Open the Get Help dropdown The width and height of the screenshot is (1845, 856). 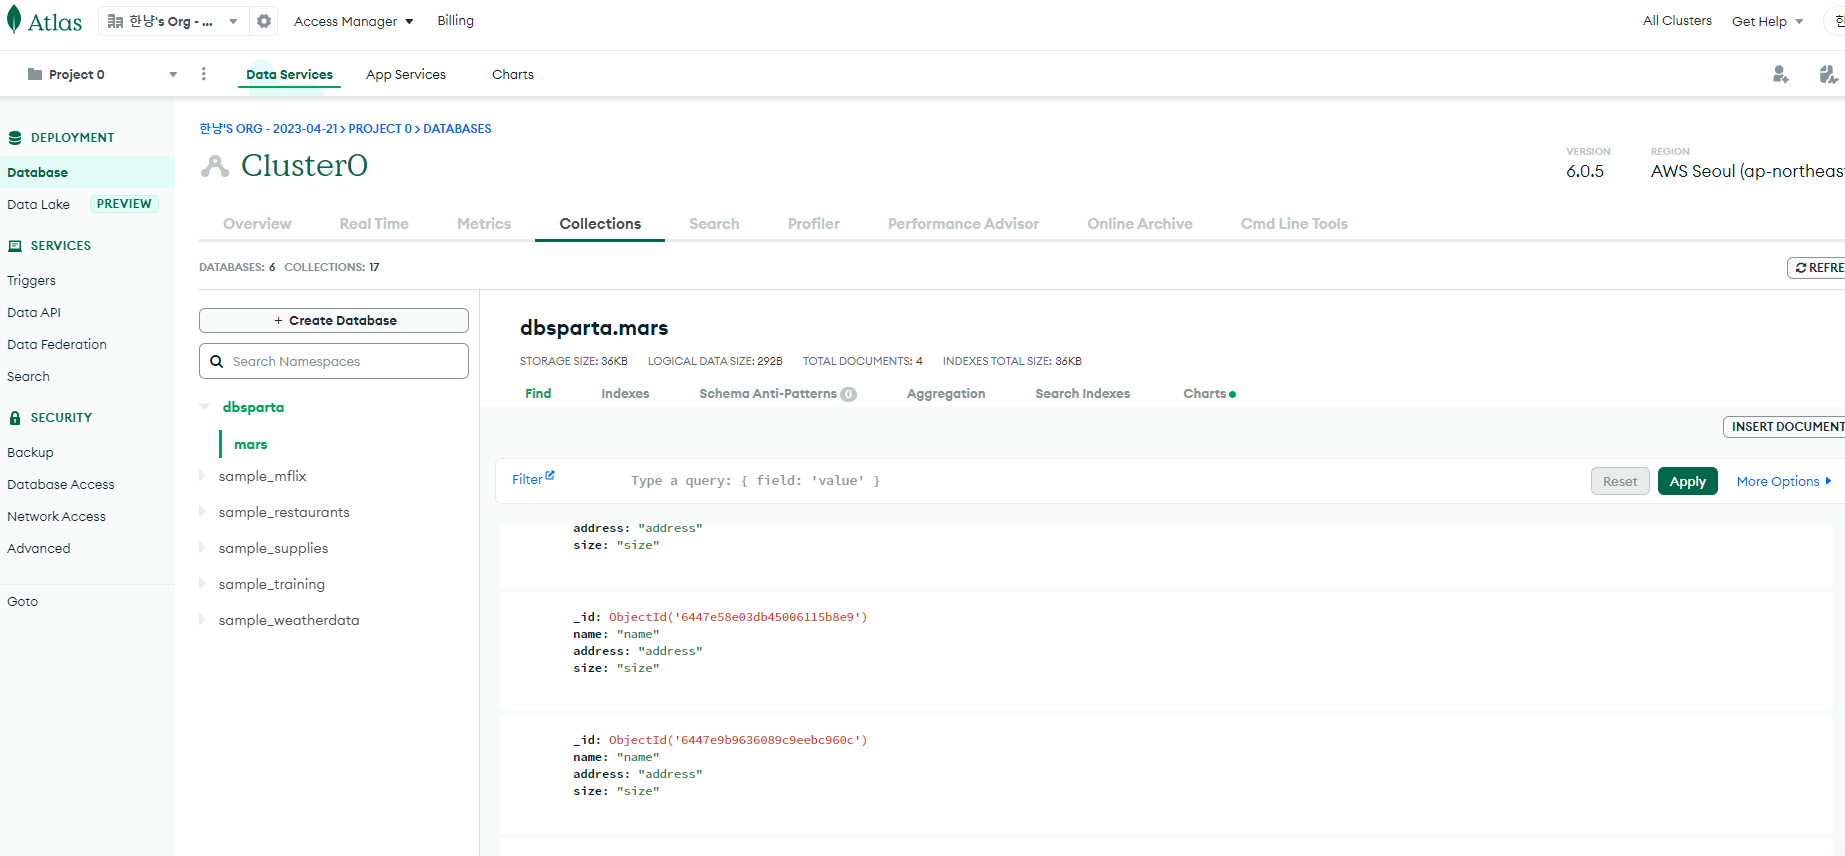coord(1767,21)
